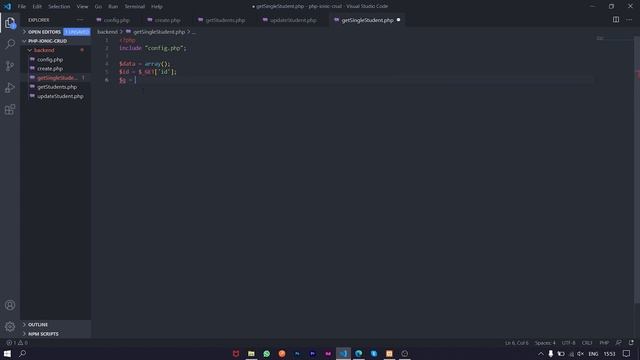Click the unsaved dot on the getSingleStudent.php tab

398,20
